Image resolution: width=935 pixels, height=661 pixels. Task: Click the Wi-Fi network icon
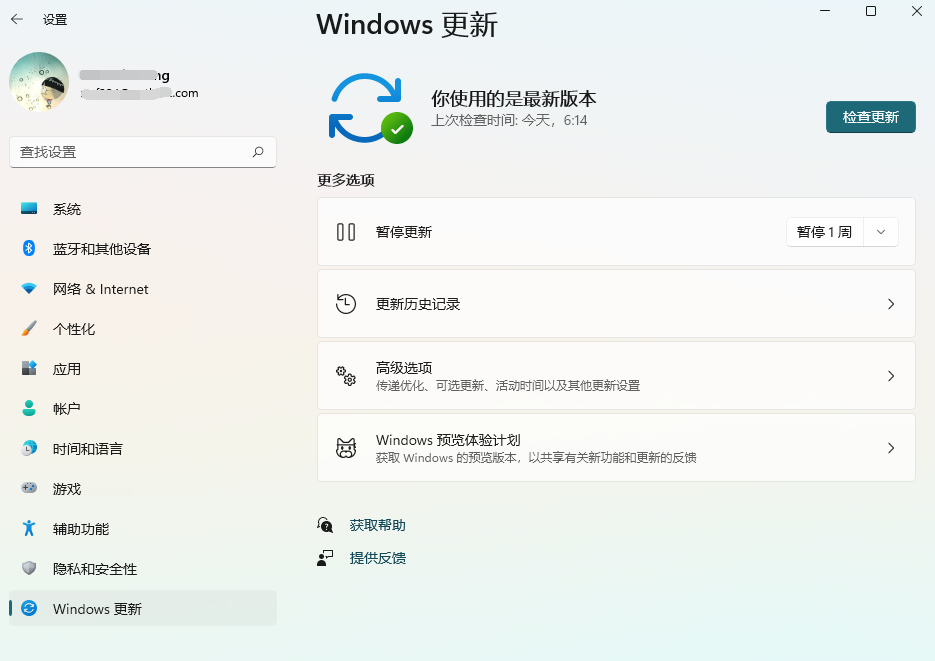(x=29, y=288)
